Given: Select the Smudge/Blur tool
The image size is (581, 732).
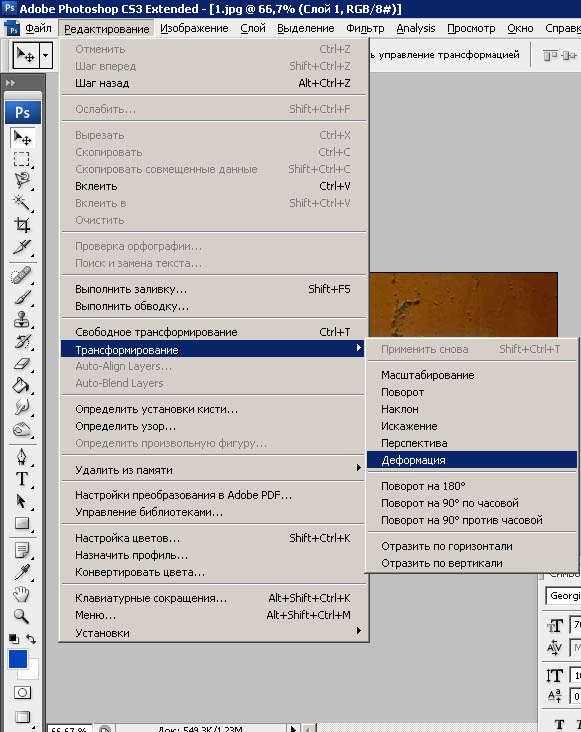Looking at the screenshot, I should click(22, 407).
